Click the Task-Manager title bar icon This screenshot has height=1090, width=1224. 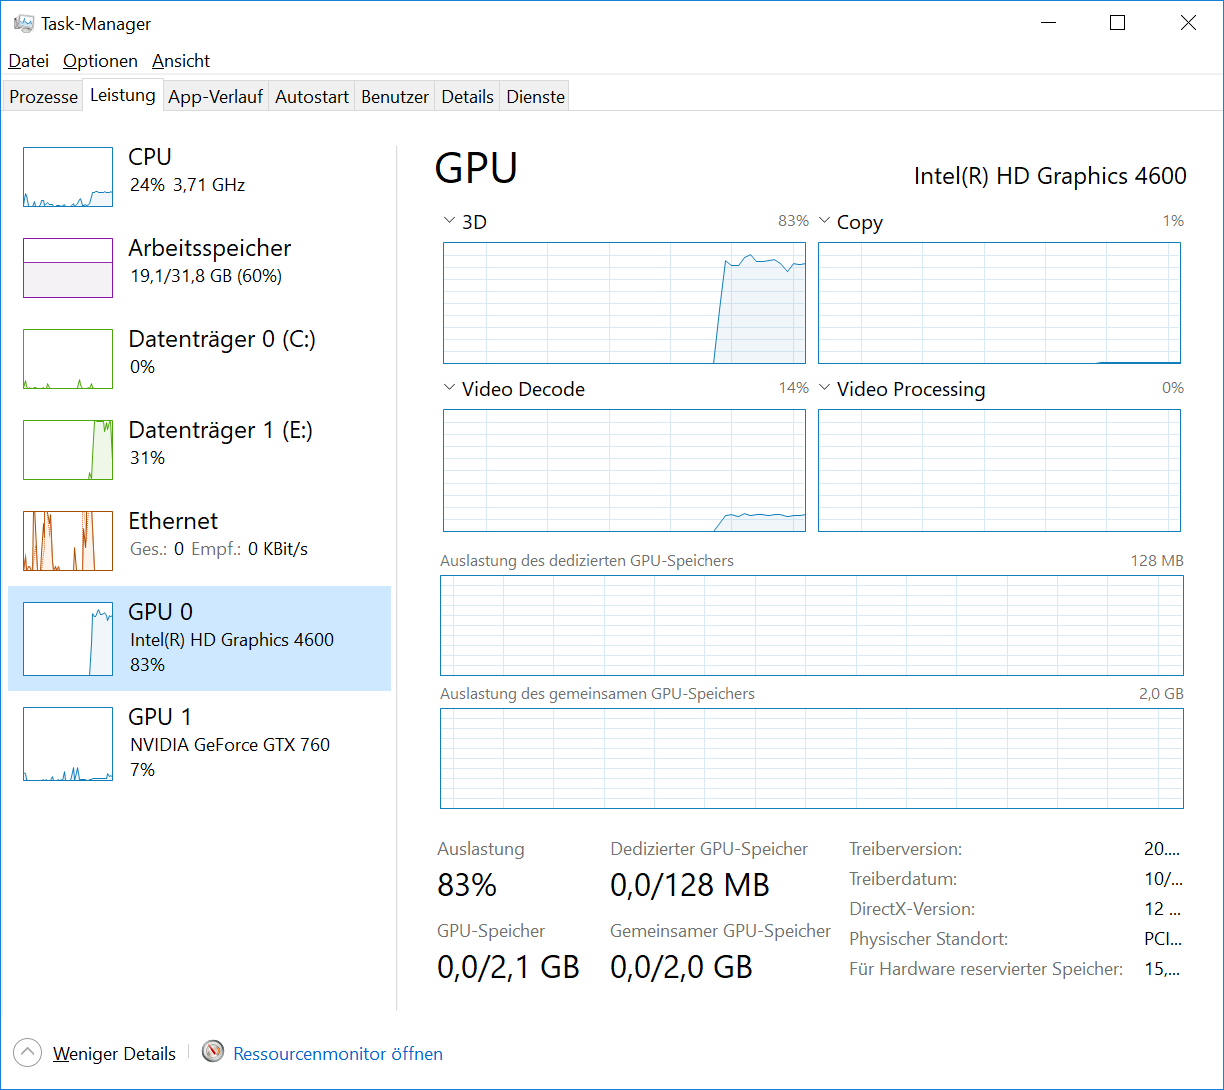click(x=24, y=23)
